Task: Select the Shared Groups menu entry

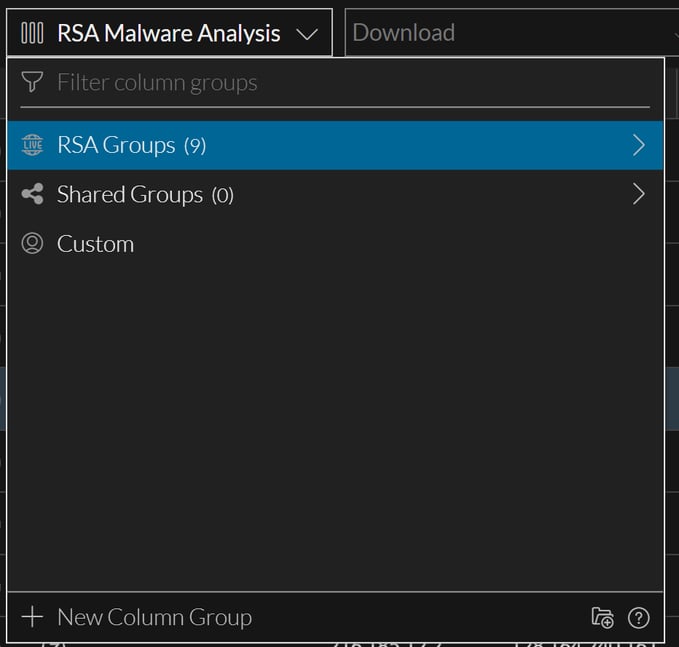Action: pos(129,194)
